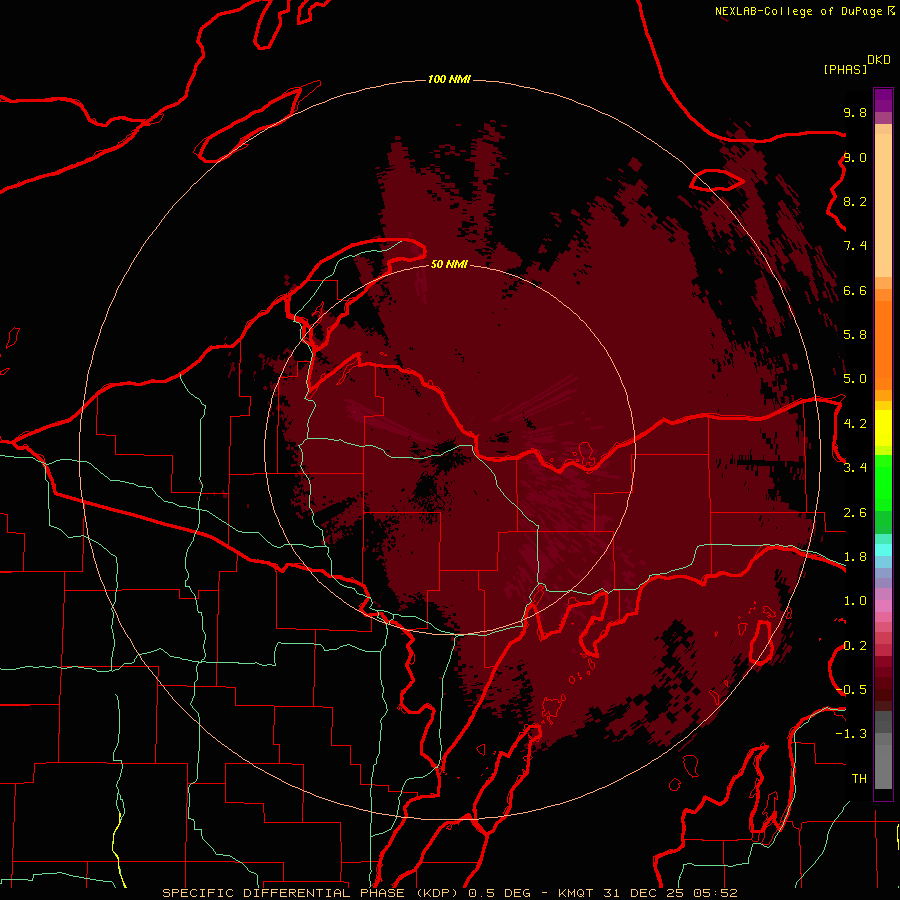
Task: Select the -1.3 legend value
Action: point(852,734)
